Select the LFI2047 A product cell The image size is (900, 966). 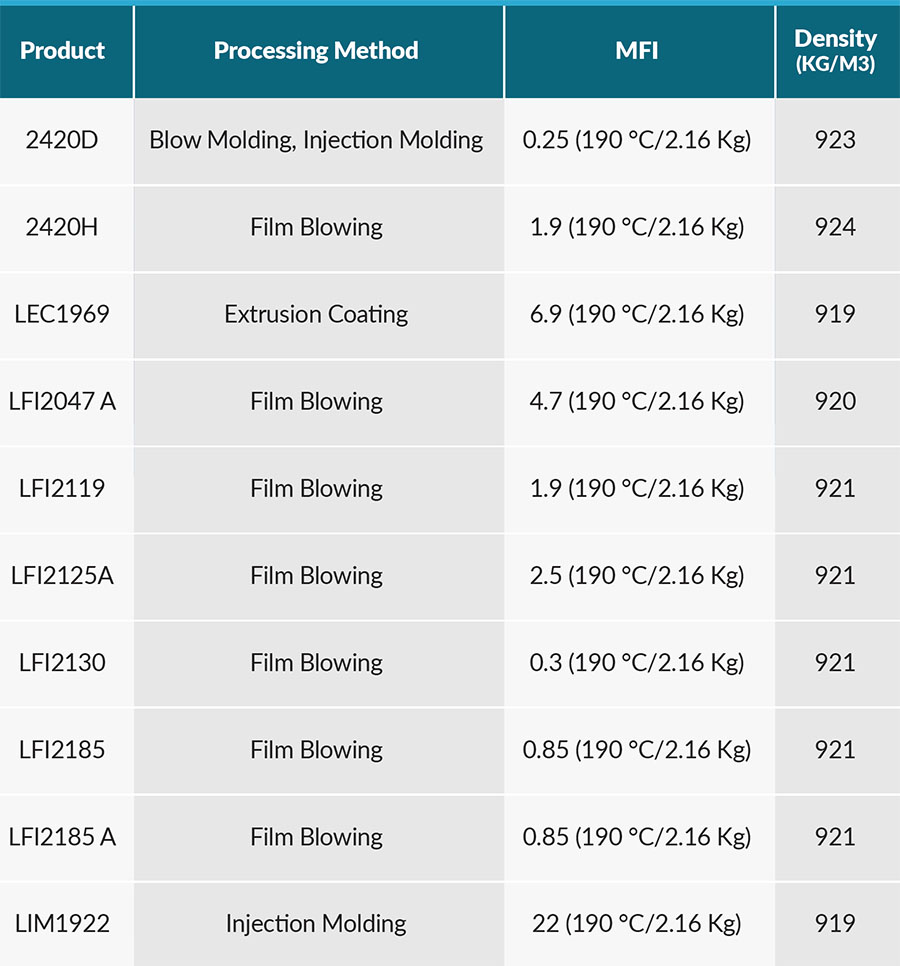tap(62, 401)
